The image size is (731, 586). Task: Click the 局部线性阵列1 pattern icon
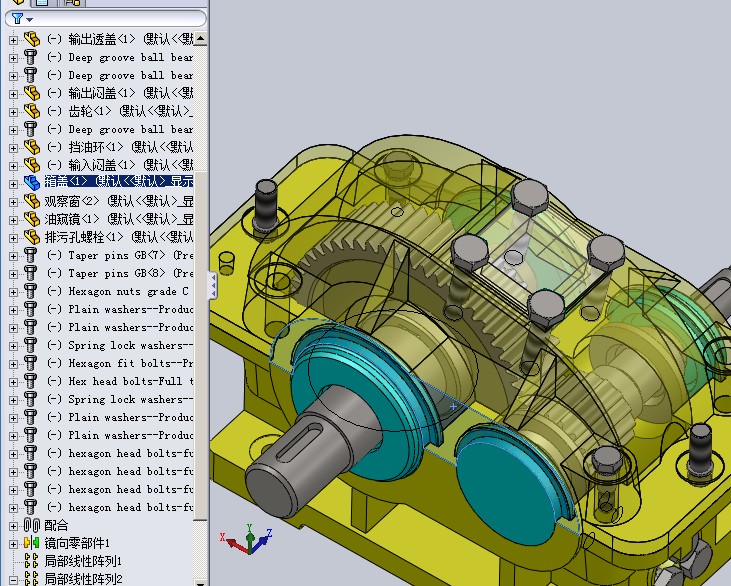(x=32, y=561)
